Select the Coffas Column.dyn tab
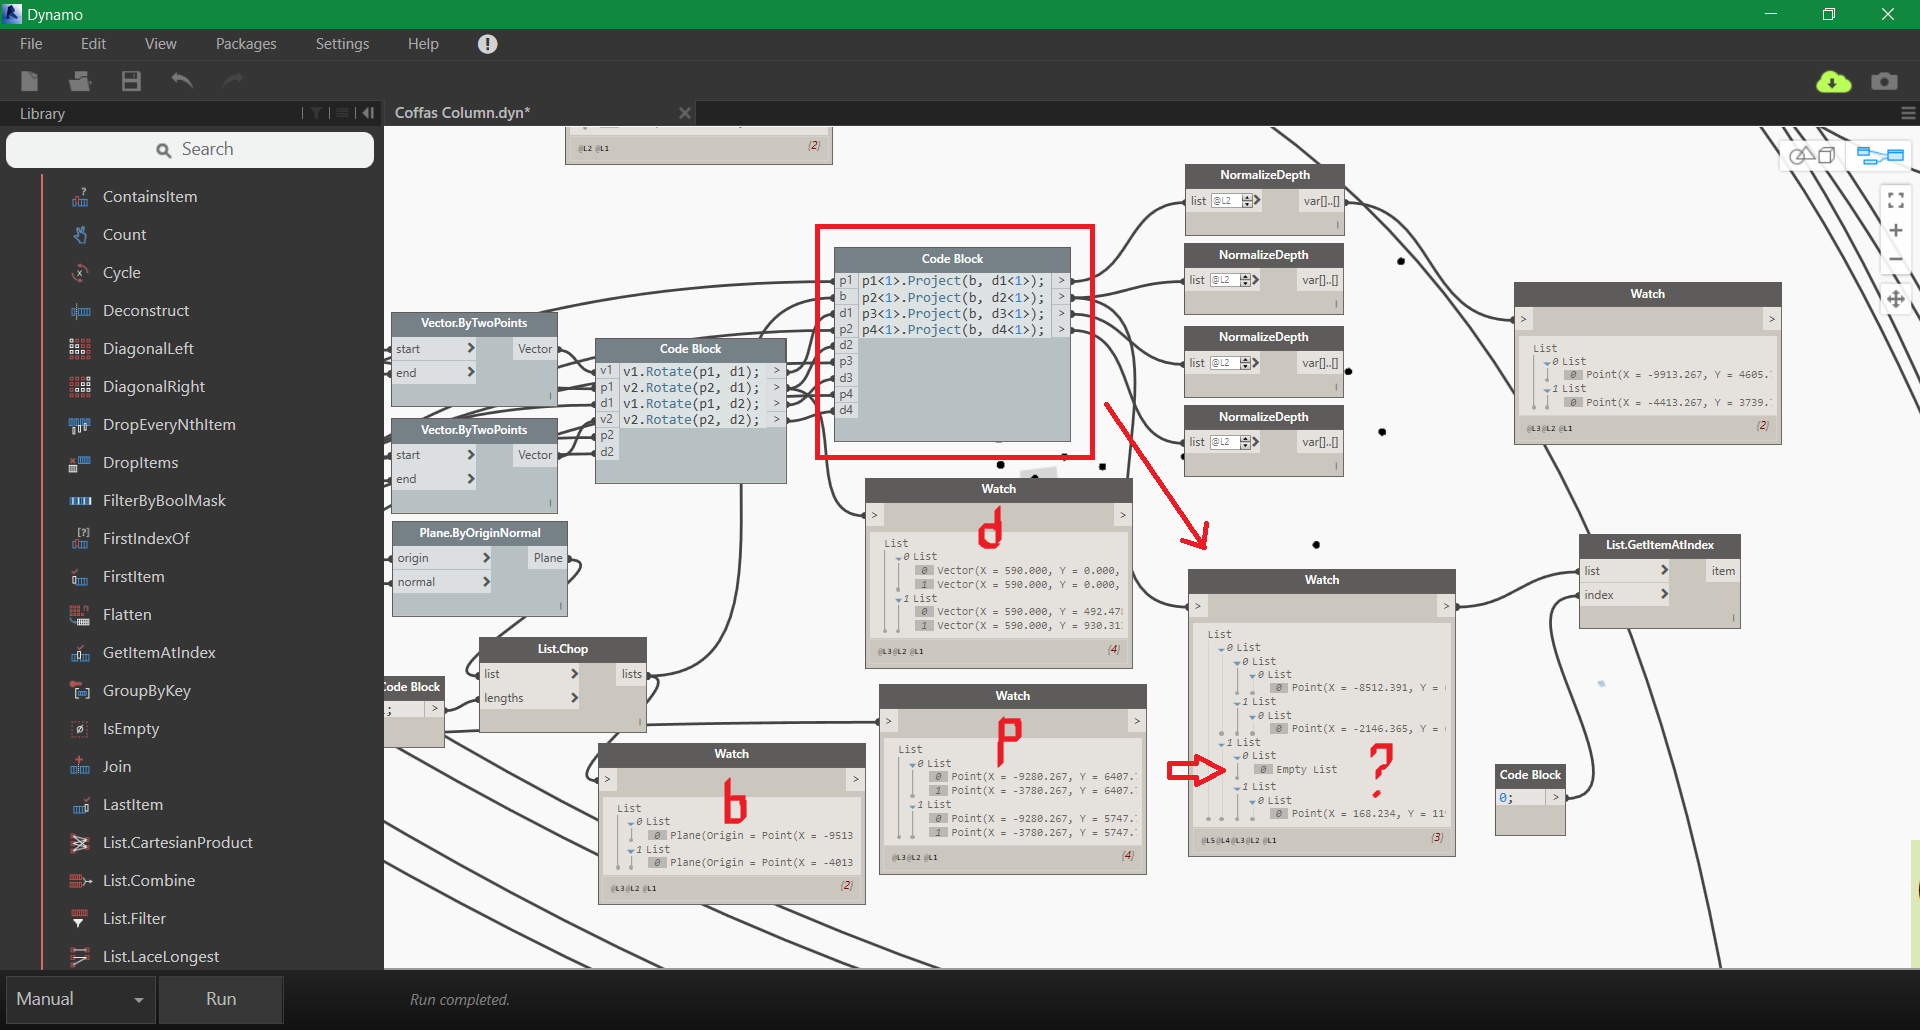The width and height of the screenshot is (1920, 1030). [462, 113]
